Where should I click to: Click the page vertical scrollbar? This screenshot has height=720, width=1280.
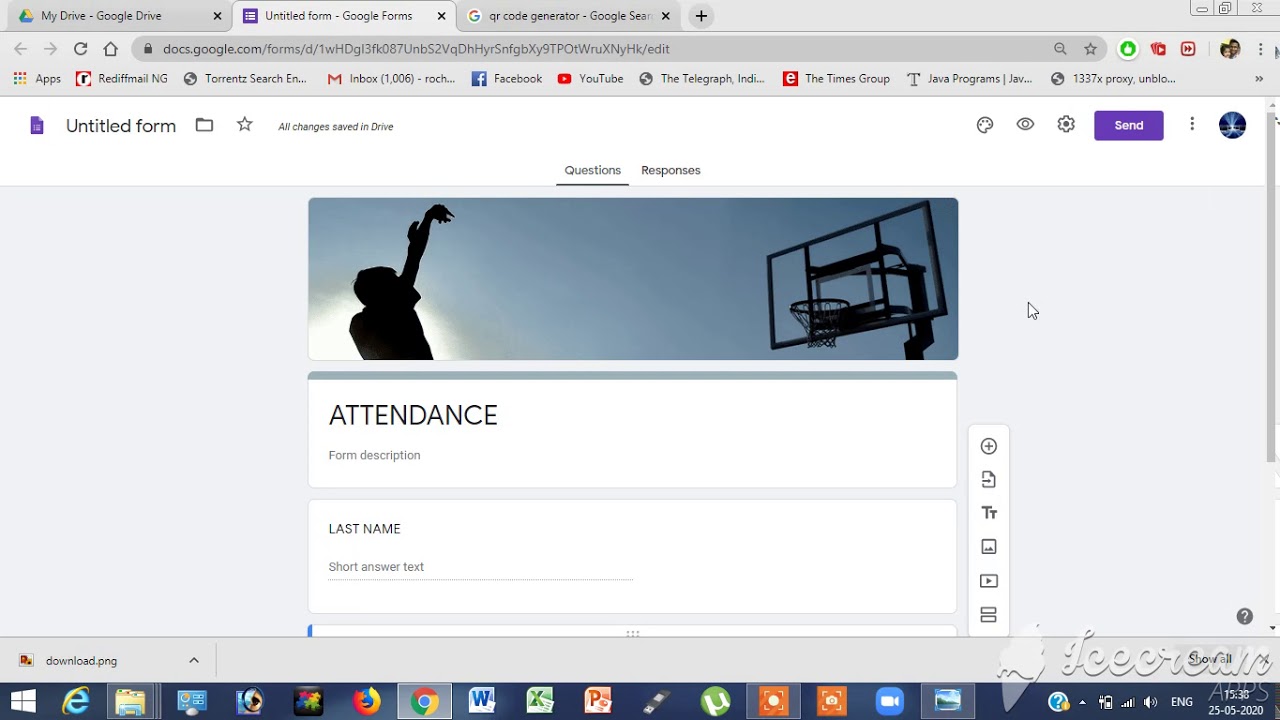pyautogui.click(x=1272, y=288)
